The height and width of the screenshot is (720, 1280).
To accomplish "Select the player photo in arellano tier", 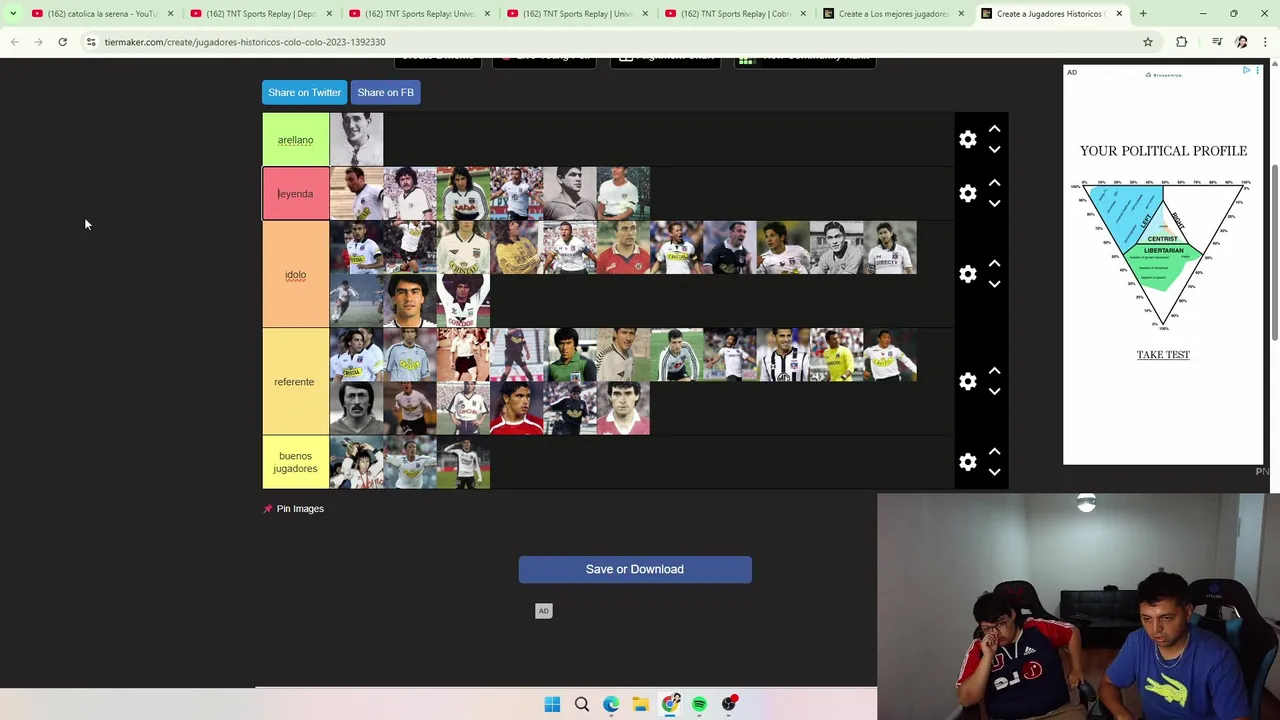I will pos(356,140).
